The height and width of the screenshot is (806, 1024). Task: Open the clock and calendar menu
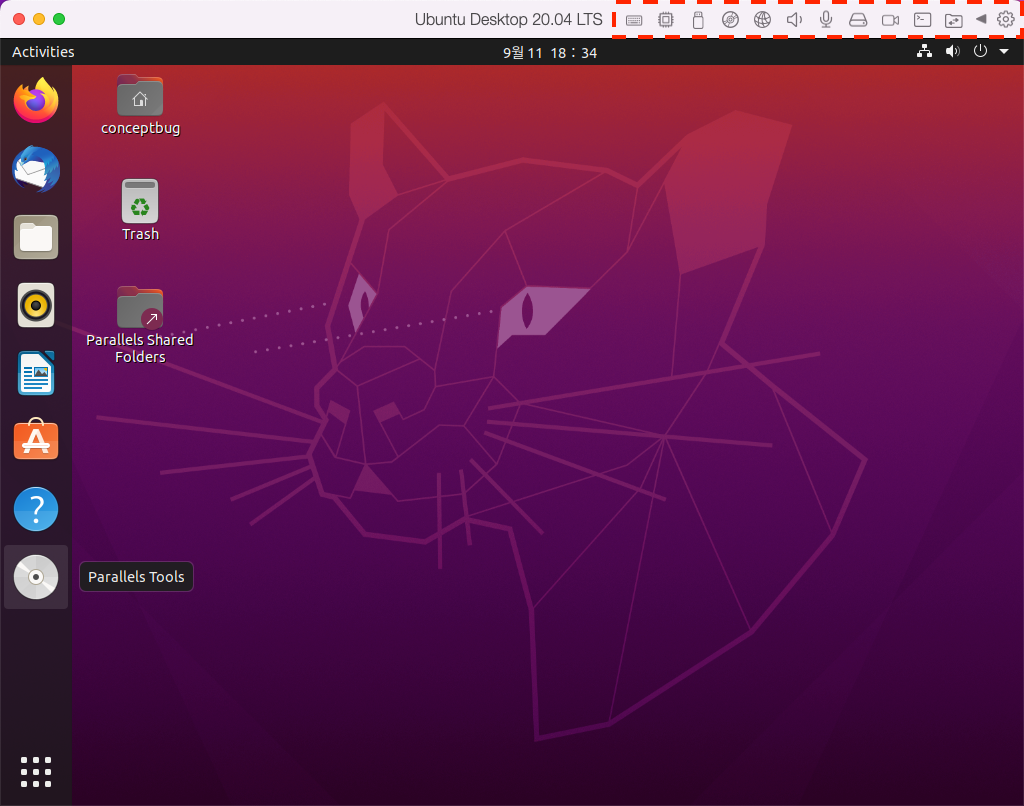(550, 52)
